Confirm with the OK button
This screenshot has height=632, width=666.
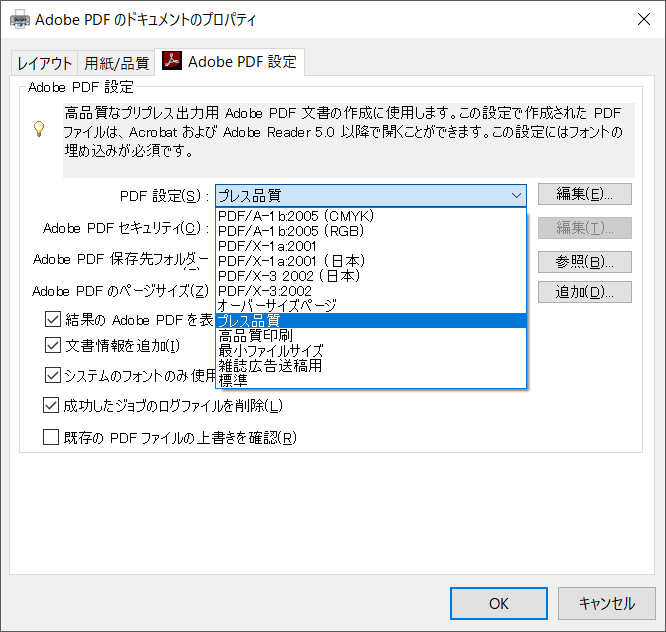point(499,604)
